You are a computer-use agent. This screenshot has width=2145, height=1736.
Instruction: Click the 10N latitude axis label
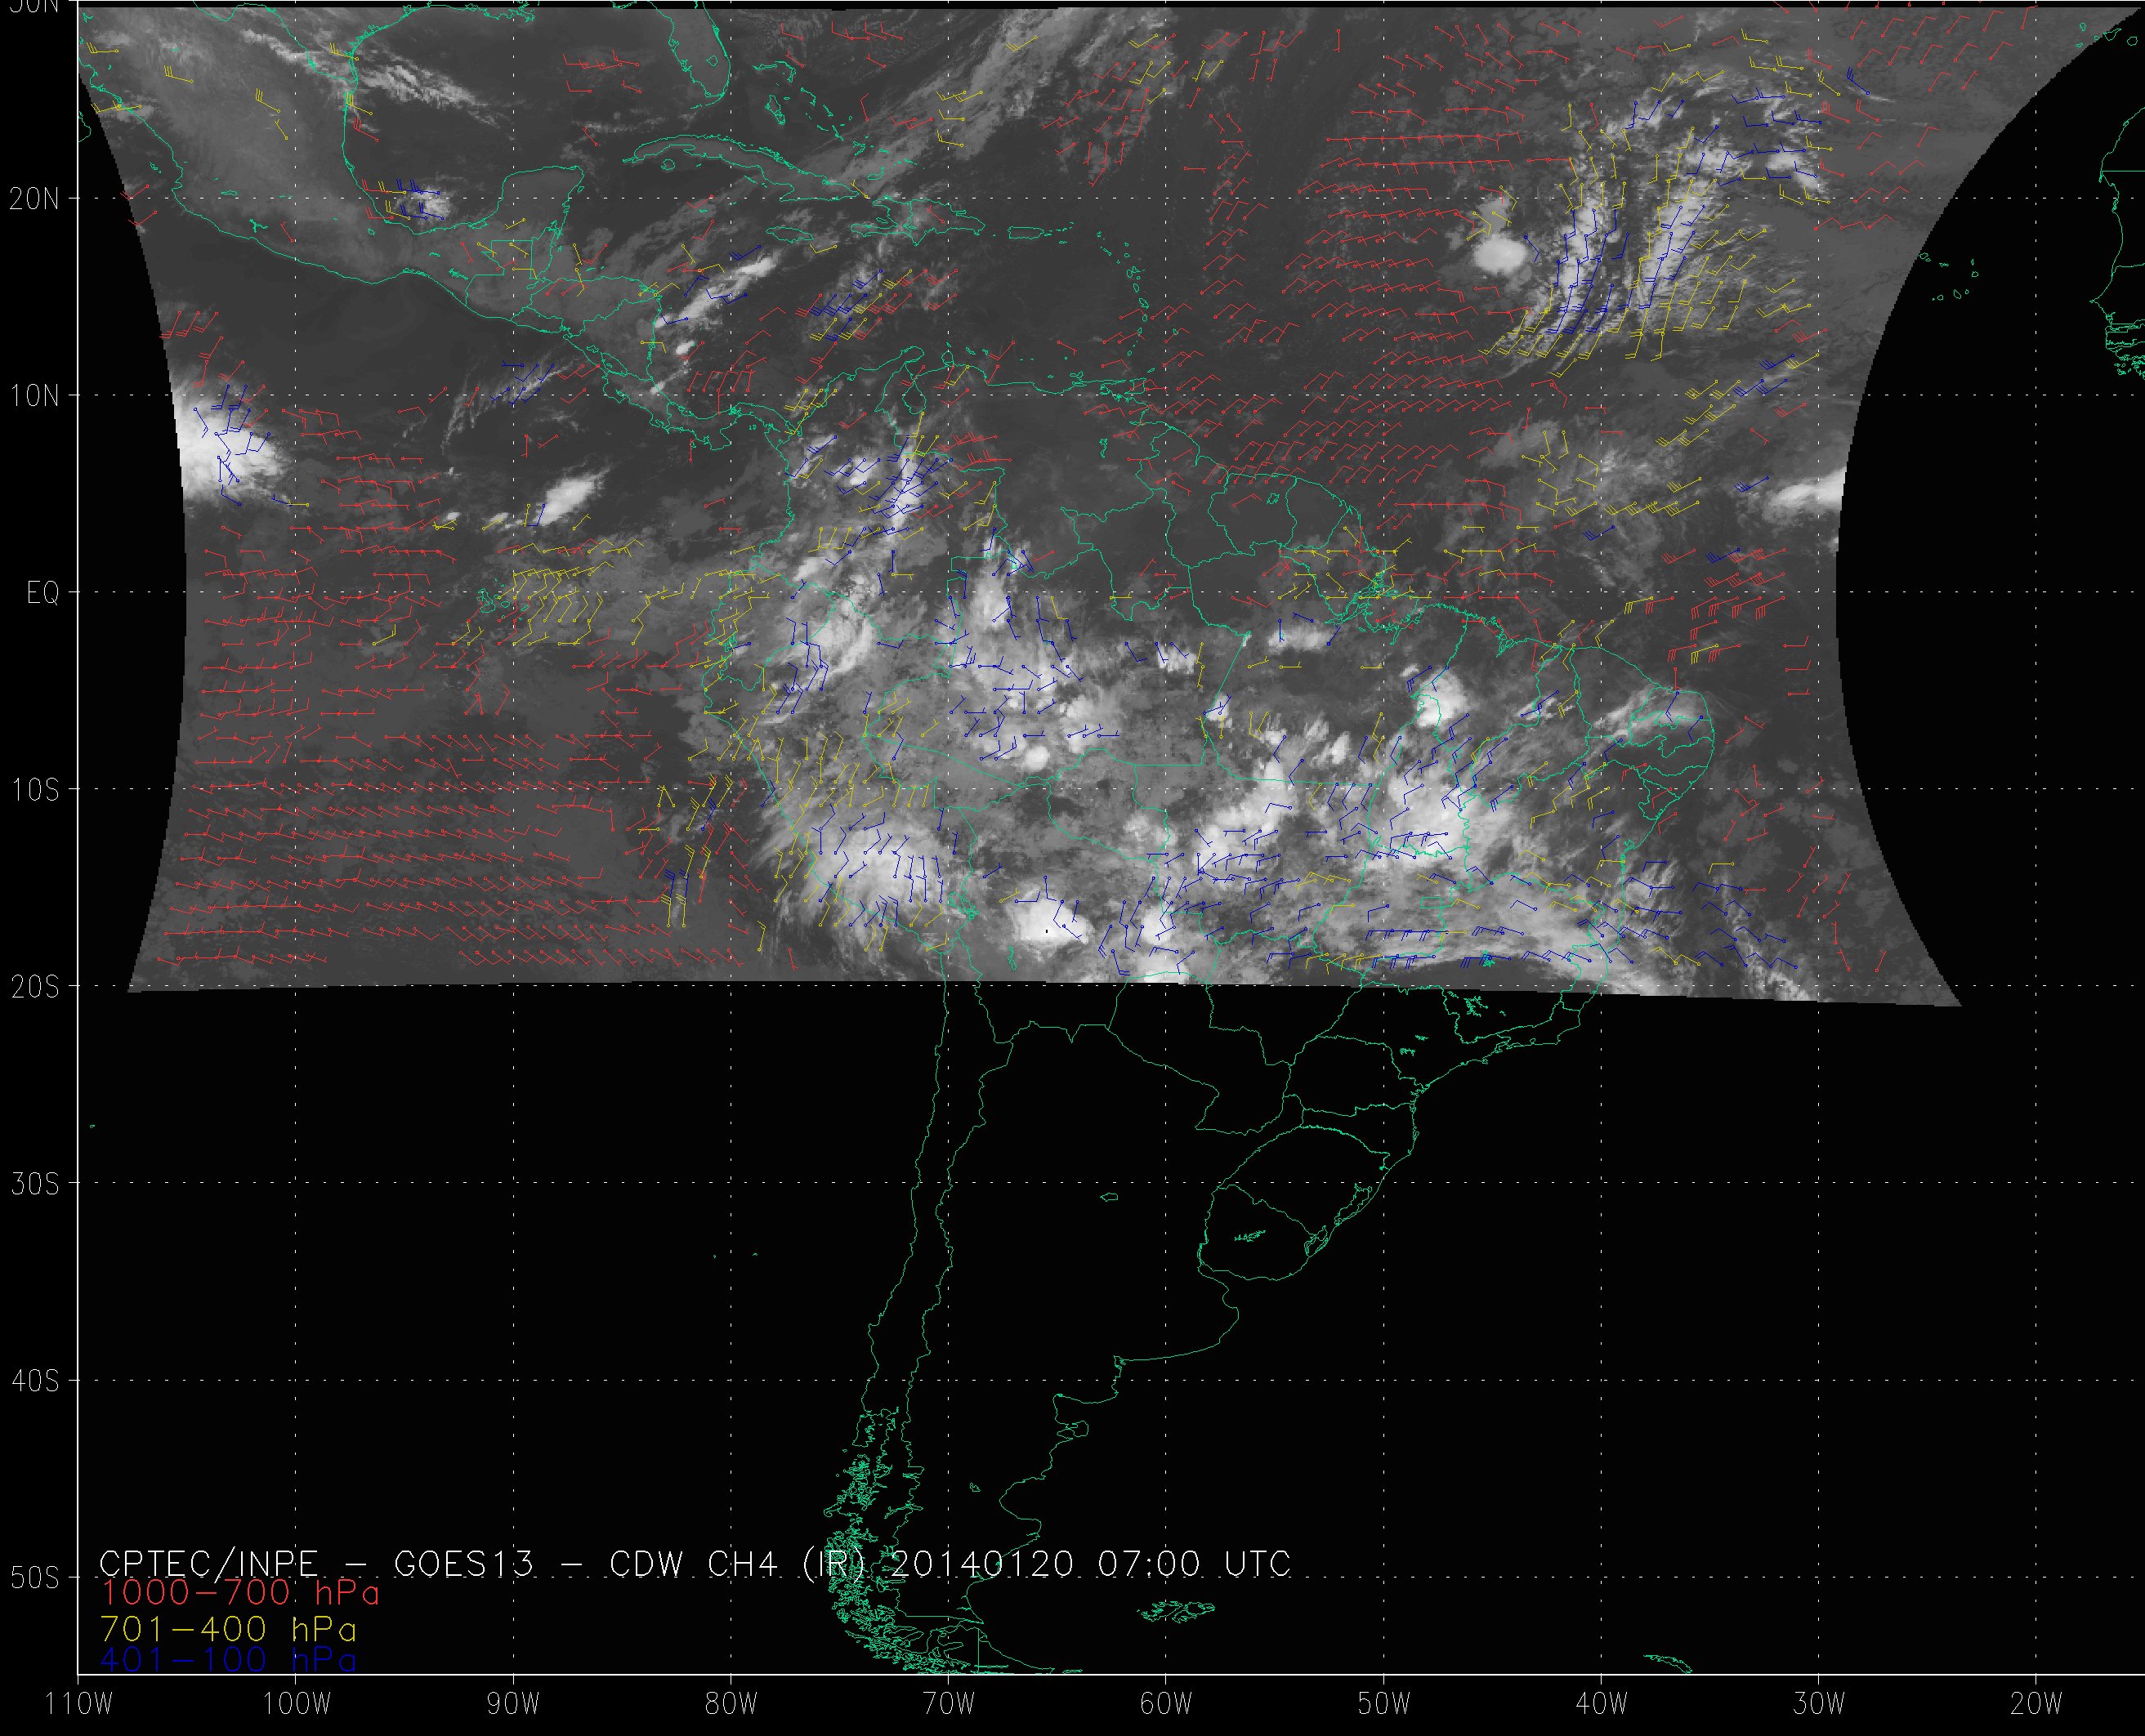35,396
